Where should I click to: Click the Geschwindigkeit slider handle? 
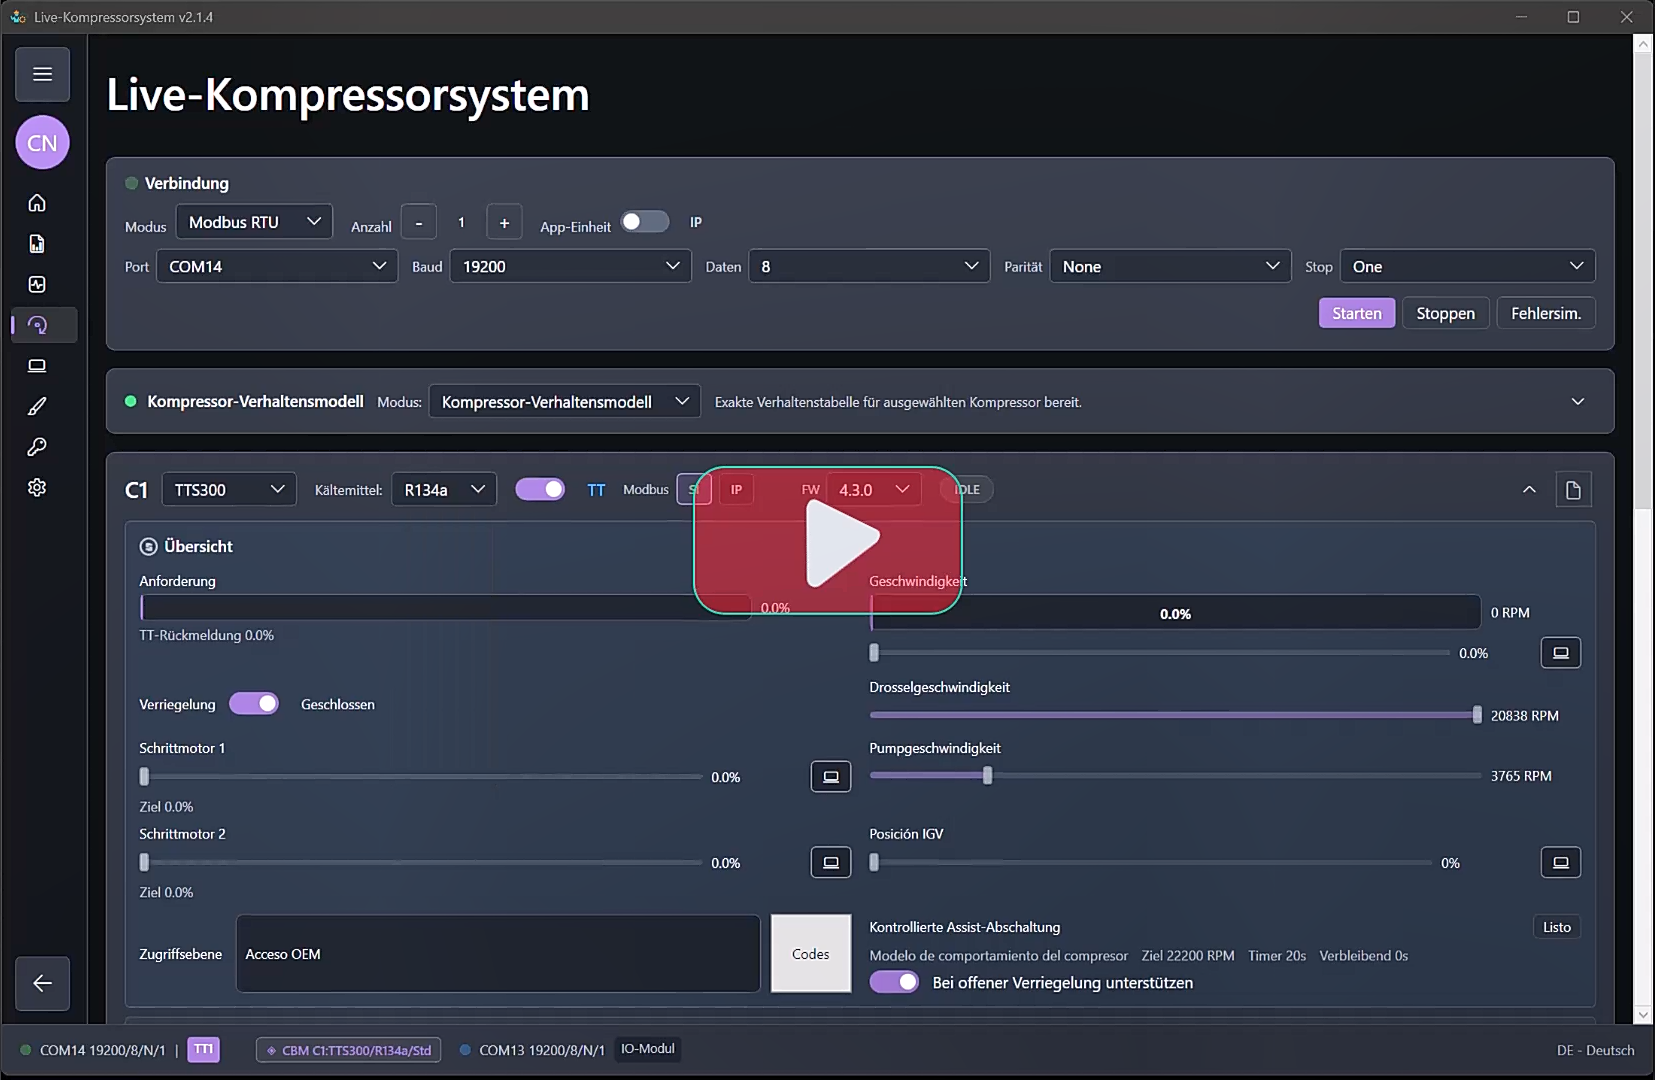[874, 653]
